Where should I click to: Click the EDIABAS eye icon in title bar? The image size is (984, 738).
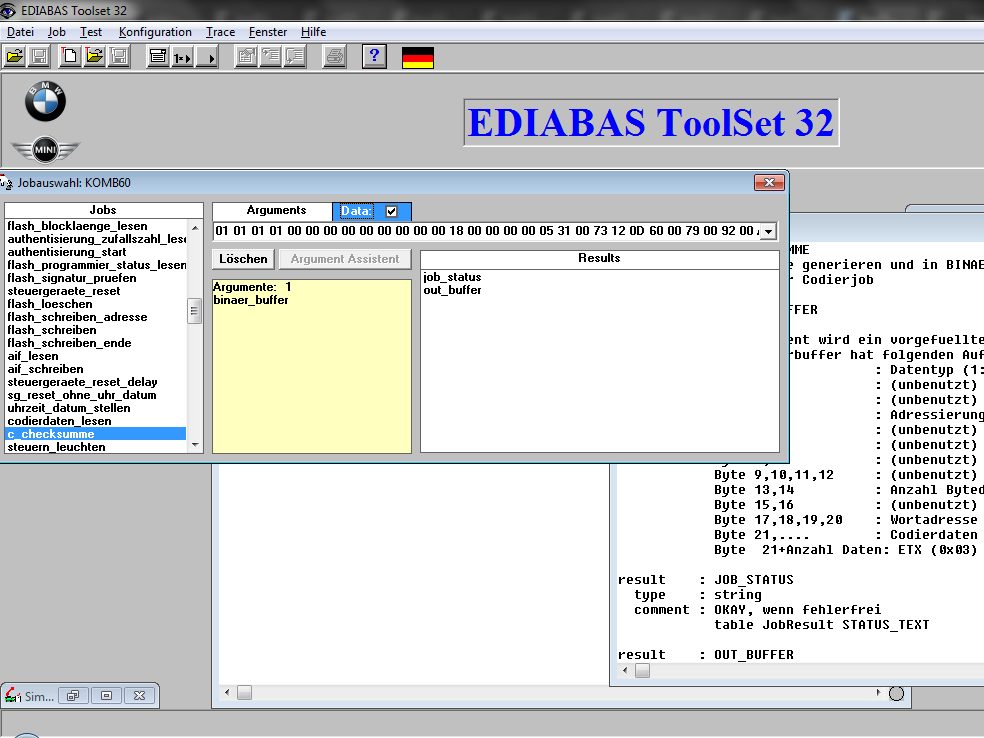click(x=8, y=11)
